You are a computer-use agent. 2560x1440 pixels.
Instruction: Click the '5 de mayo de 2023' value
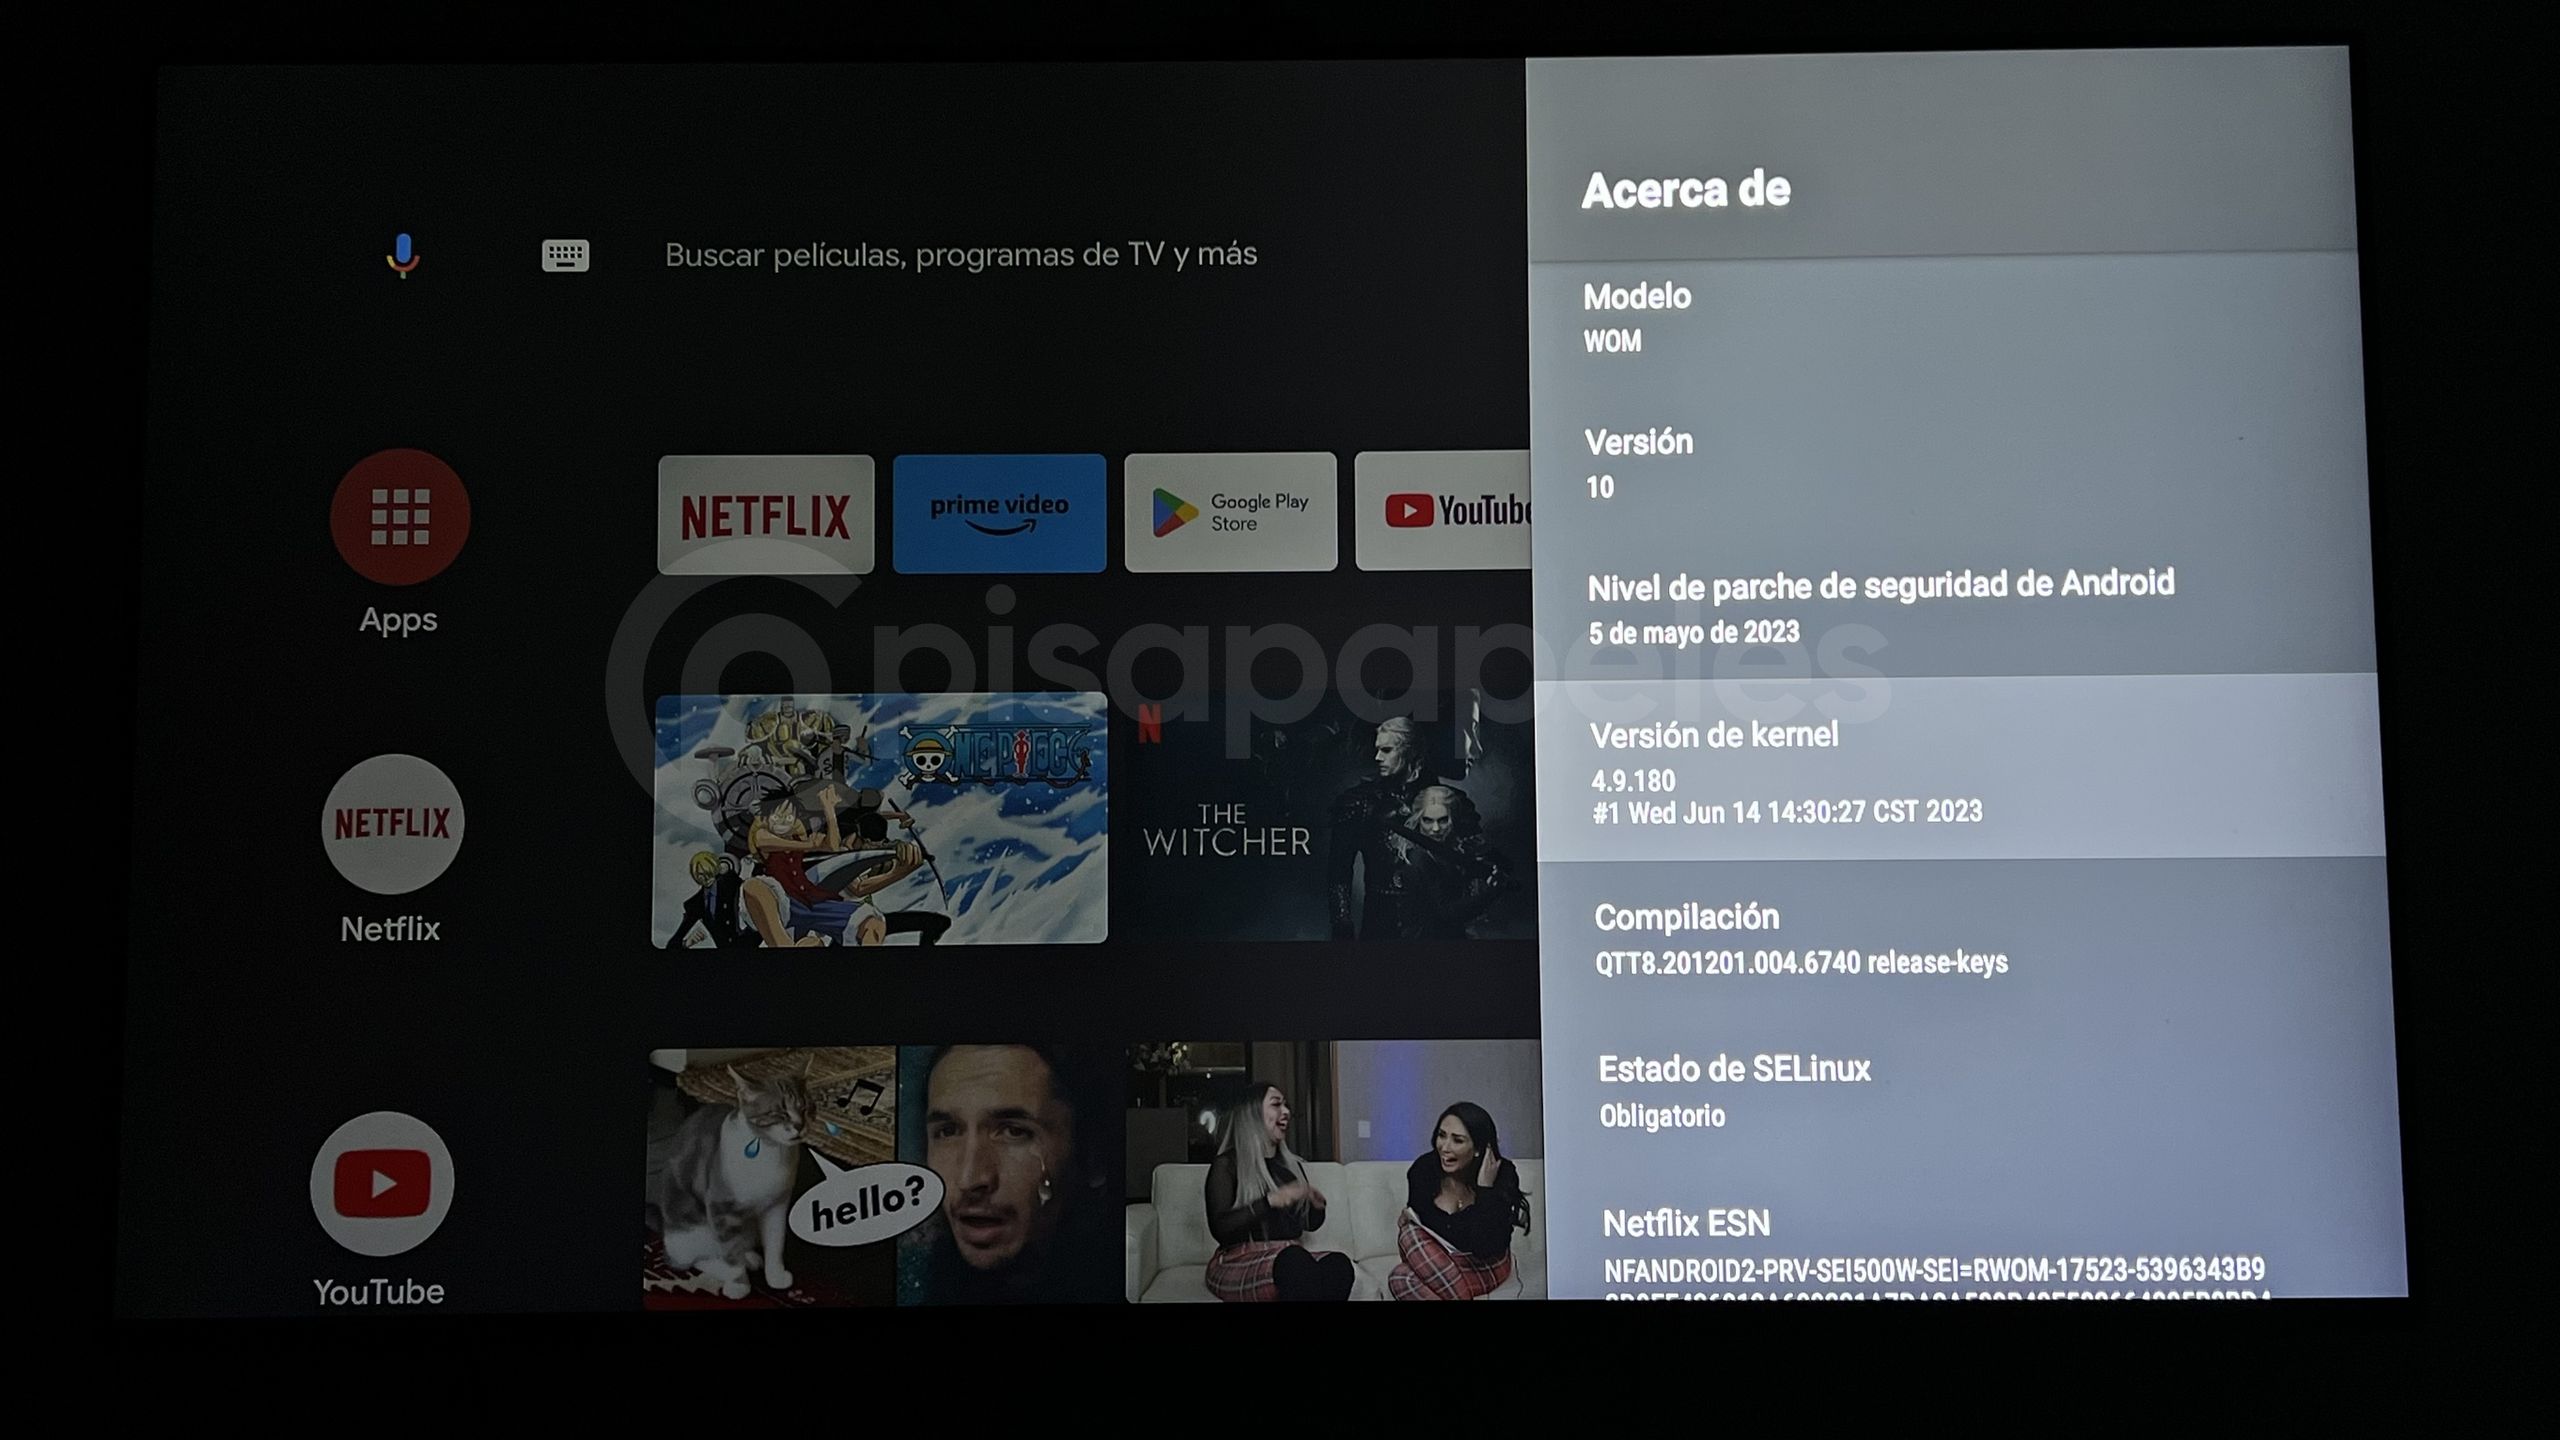click(x=1694, y=632)
